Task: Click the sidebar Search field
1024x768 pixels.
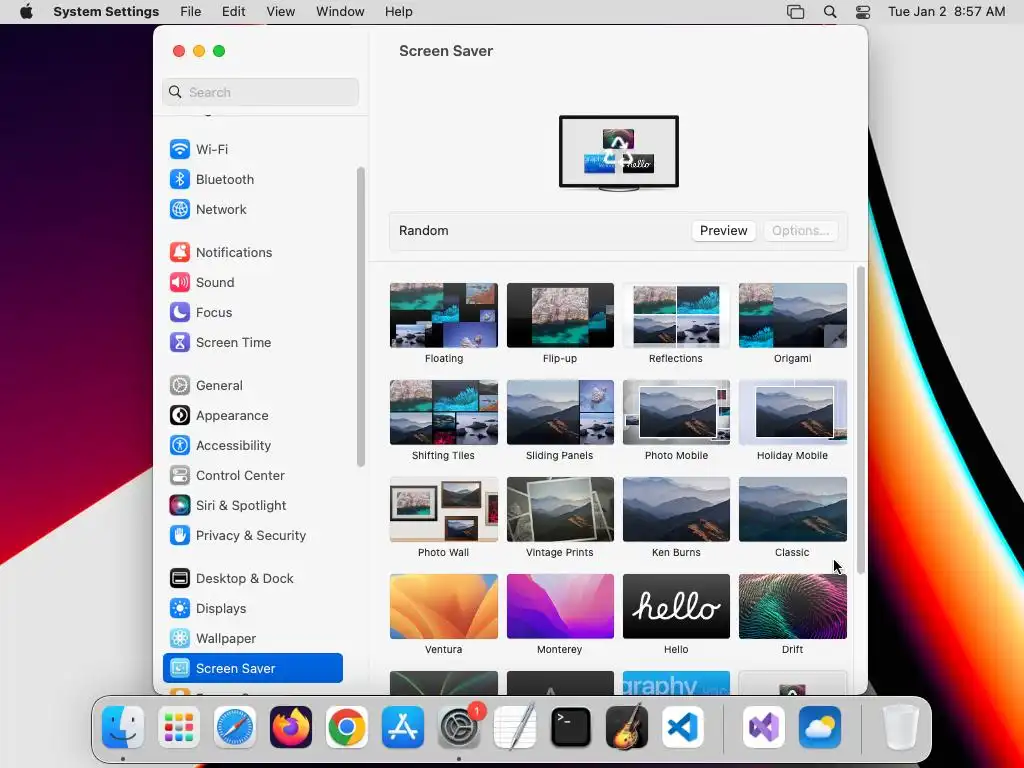Action: pyautogui.click(x=261, y=92)
